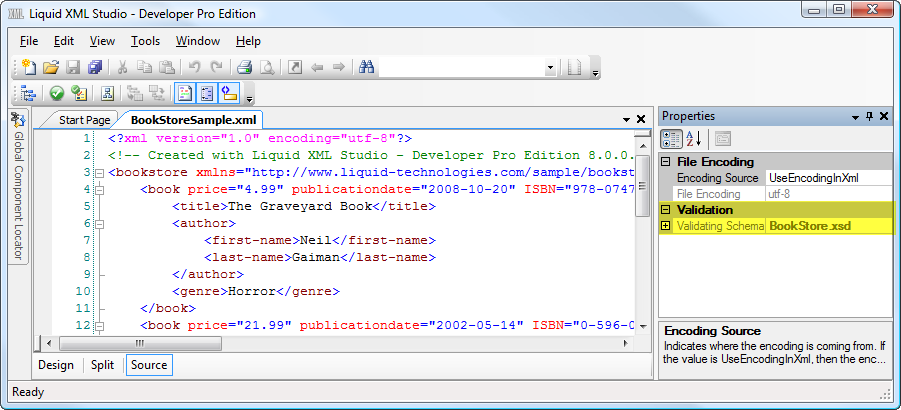Select the BookStoreSample.xml tab
Viewport: 901px width, 410px height.
click(x=193, y=120)
